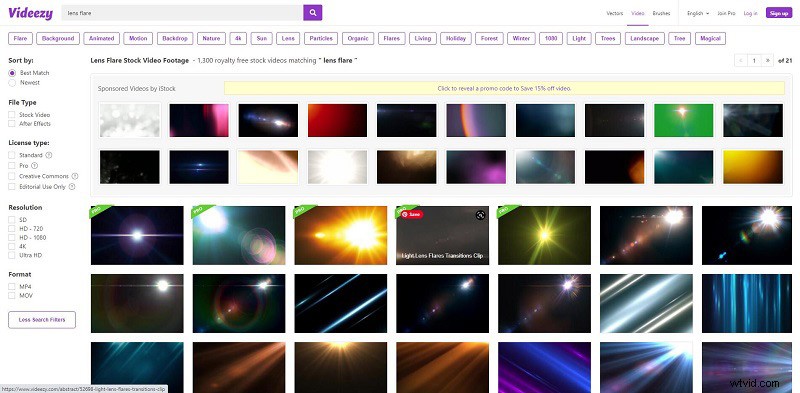Check the SD resolution box

(x=12, y=219)
